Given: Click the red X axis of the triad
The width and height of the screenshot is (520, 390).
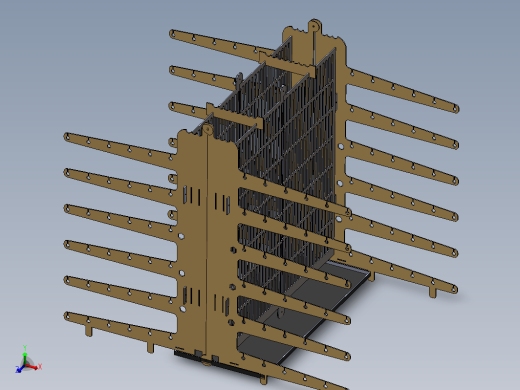Looking at the screenshot, I should pyautogui.click(x=33, y=367).
